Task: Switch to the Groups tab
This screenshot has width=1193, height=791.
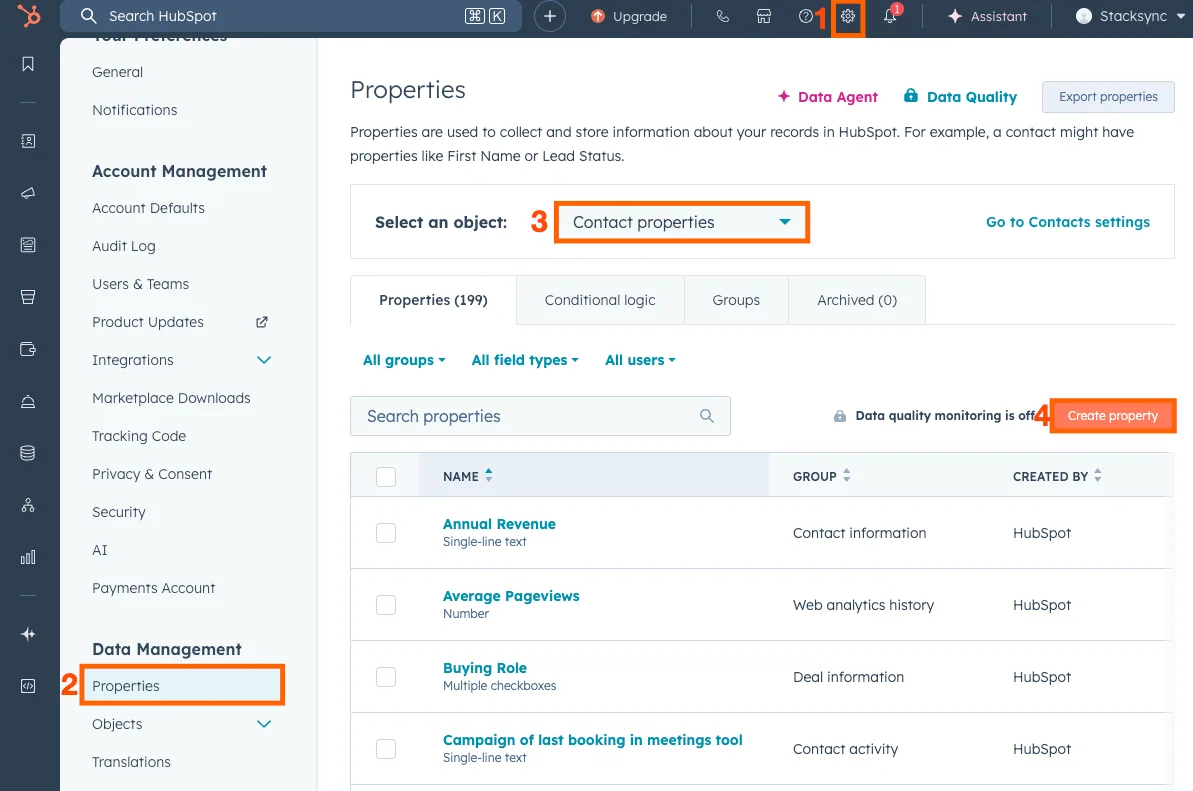Action: click(x=736, y=300)
